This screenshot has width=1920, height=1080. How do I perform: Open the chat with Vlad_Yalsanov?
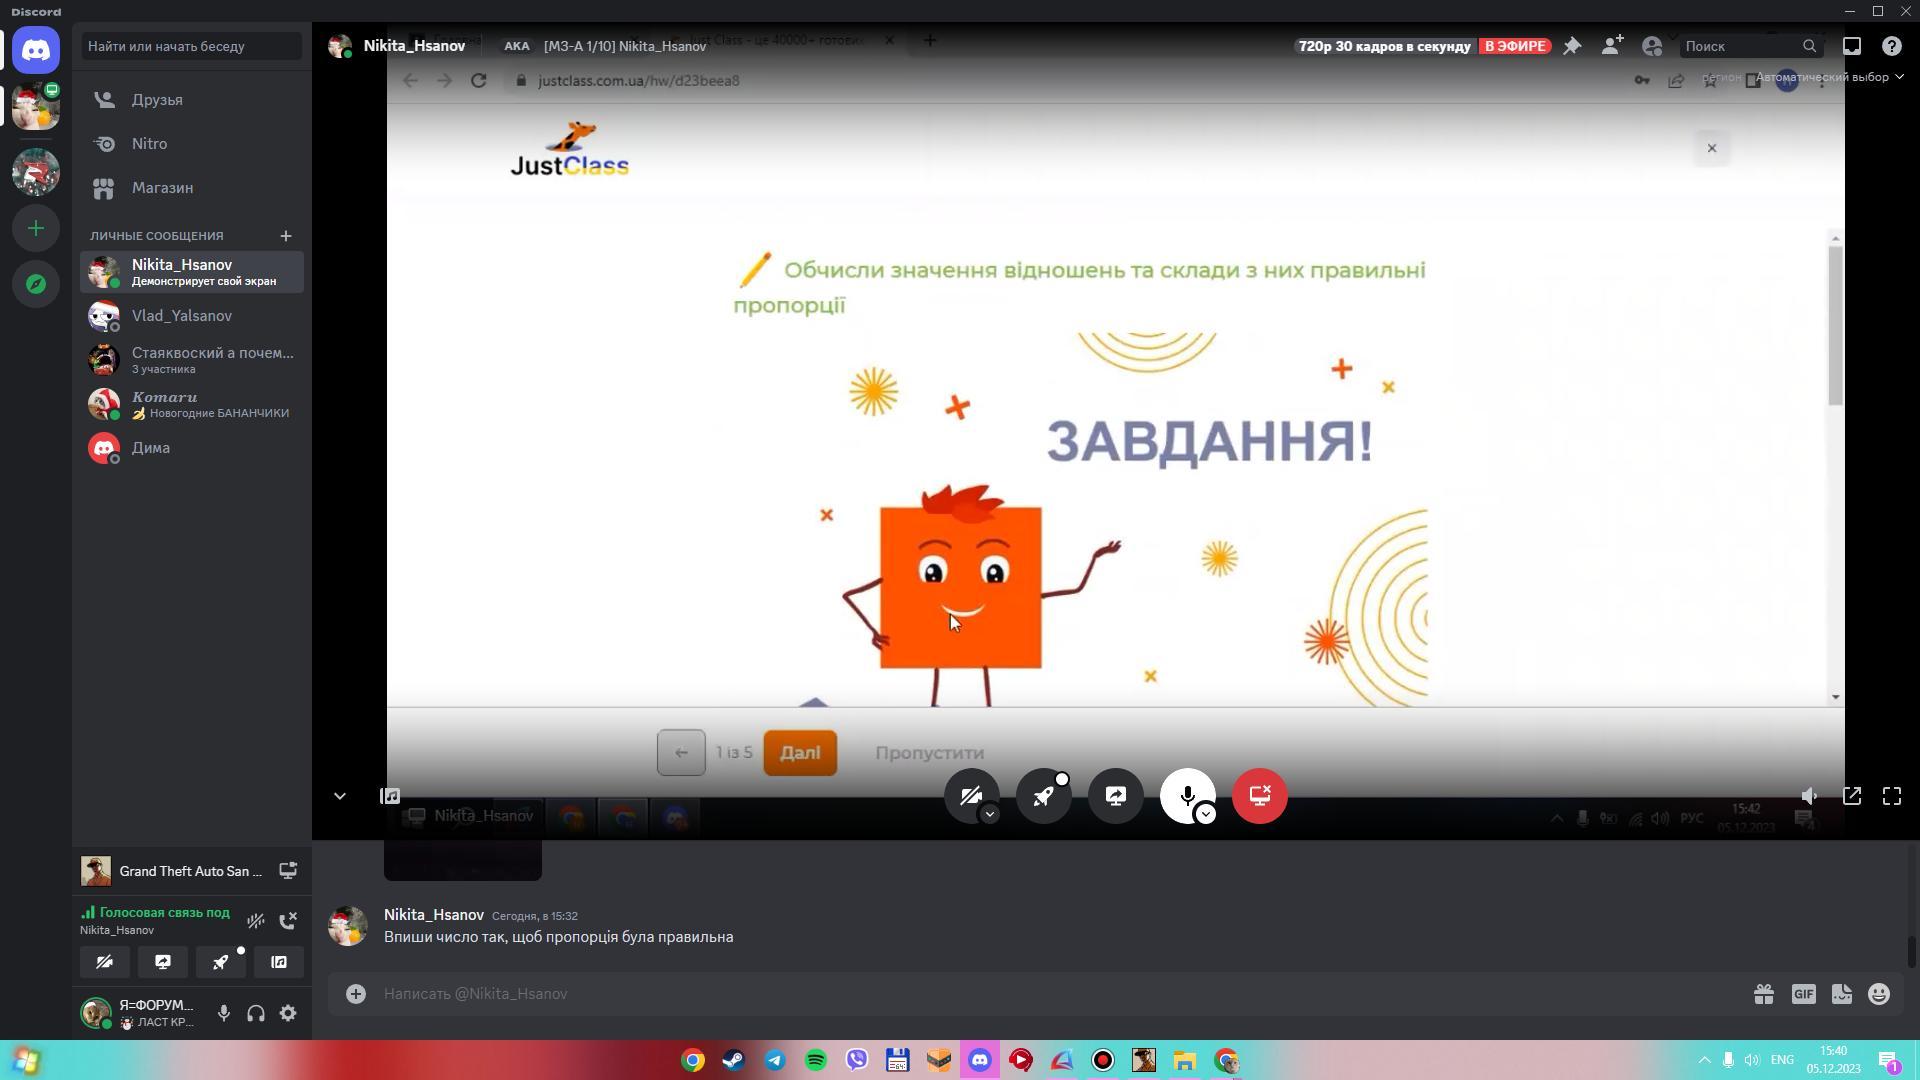coord(182,316)
